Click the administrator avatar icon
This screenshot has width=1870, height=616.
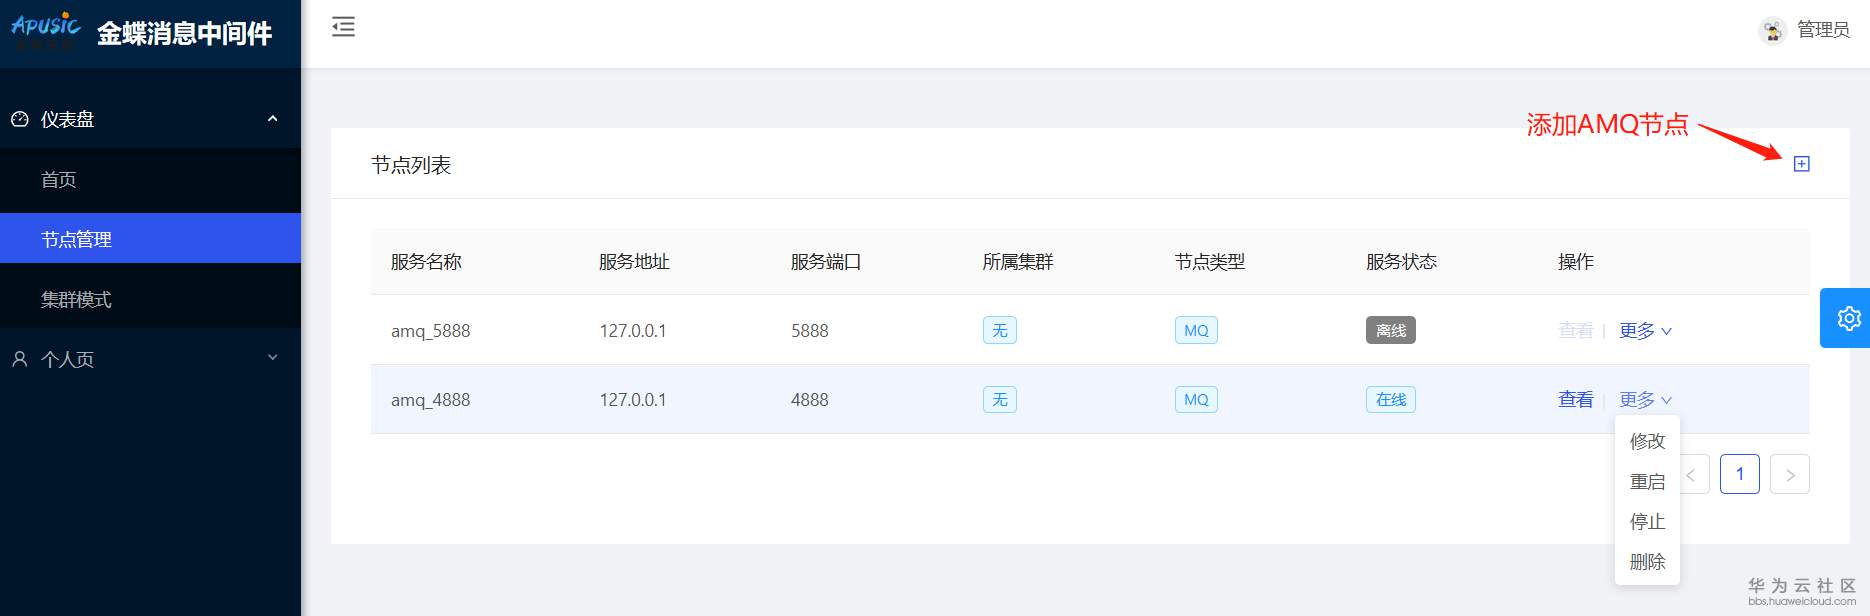pos(1772,31)
